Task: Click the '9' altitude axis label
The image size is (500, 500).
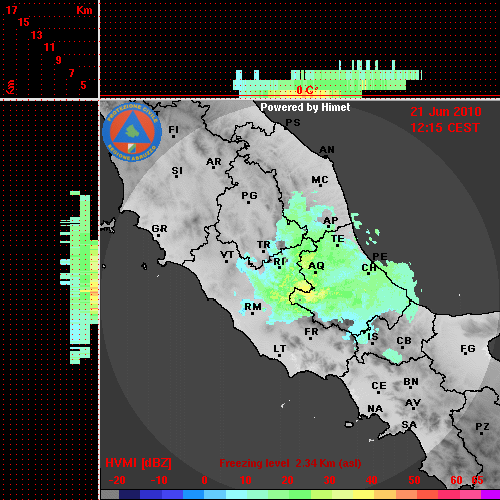Action: tap(59, 60)
